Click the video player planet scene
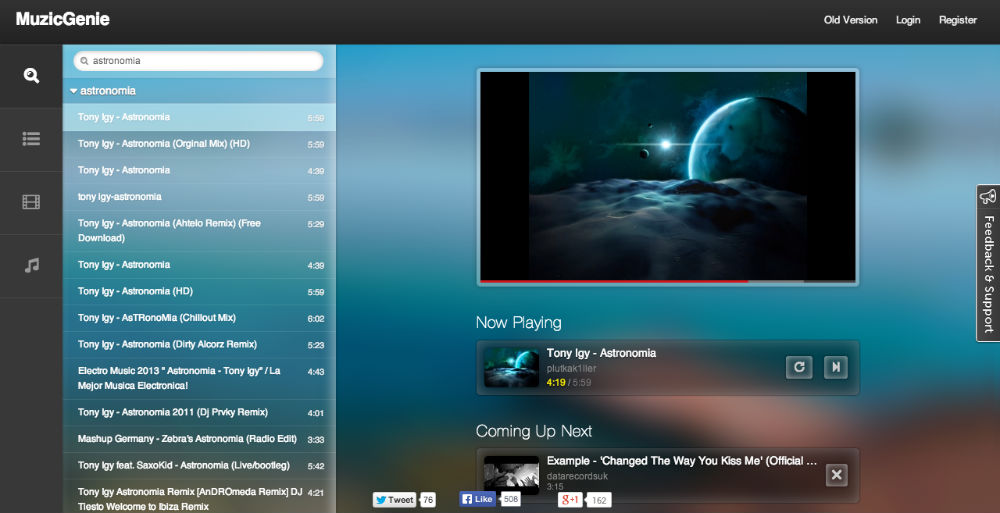Image resolution: width=1000 pixels, height=513 pixels. 668,175
